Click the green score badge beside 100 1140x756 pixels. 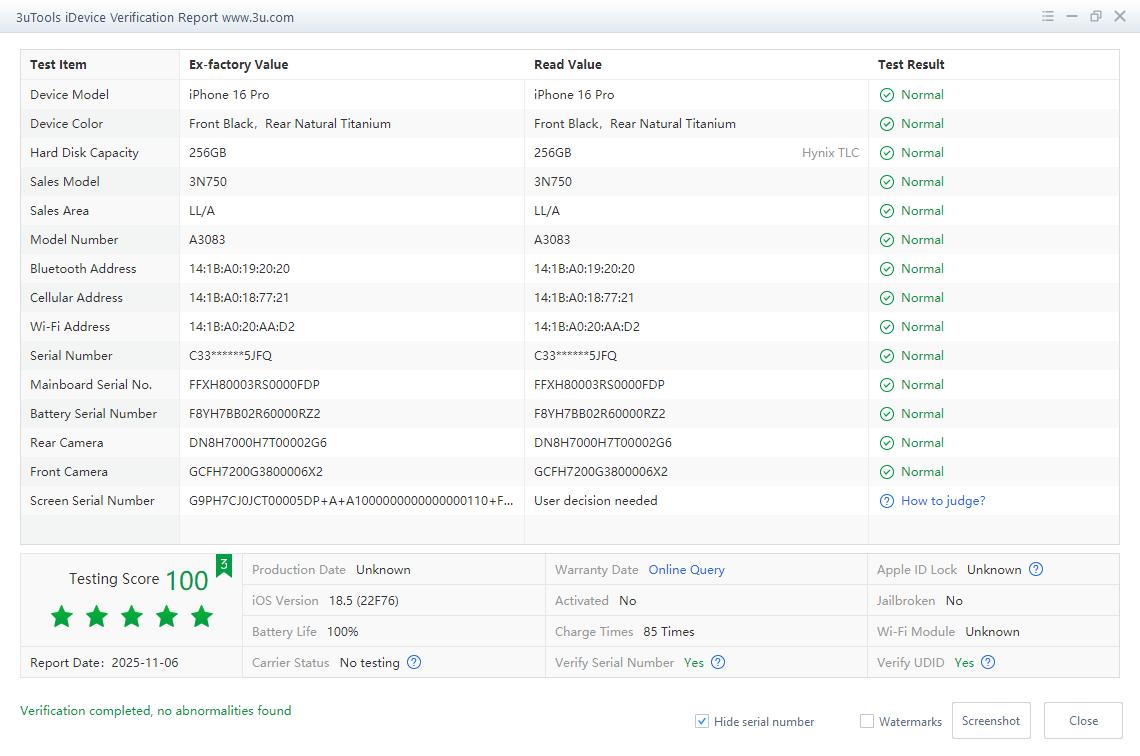224,566
